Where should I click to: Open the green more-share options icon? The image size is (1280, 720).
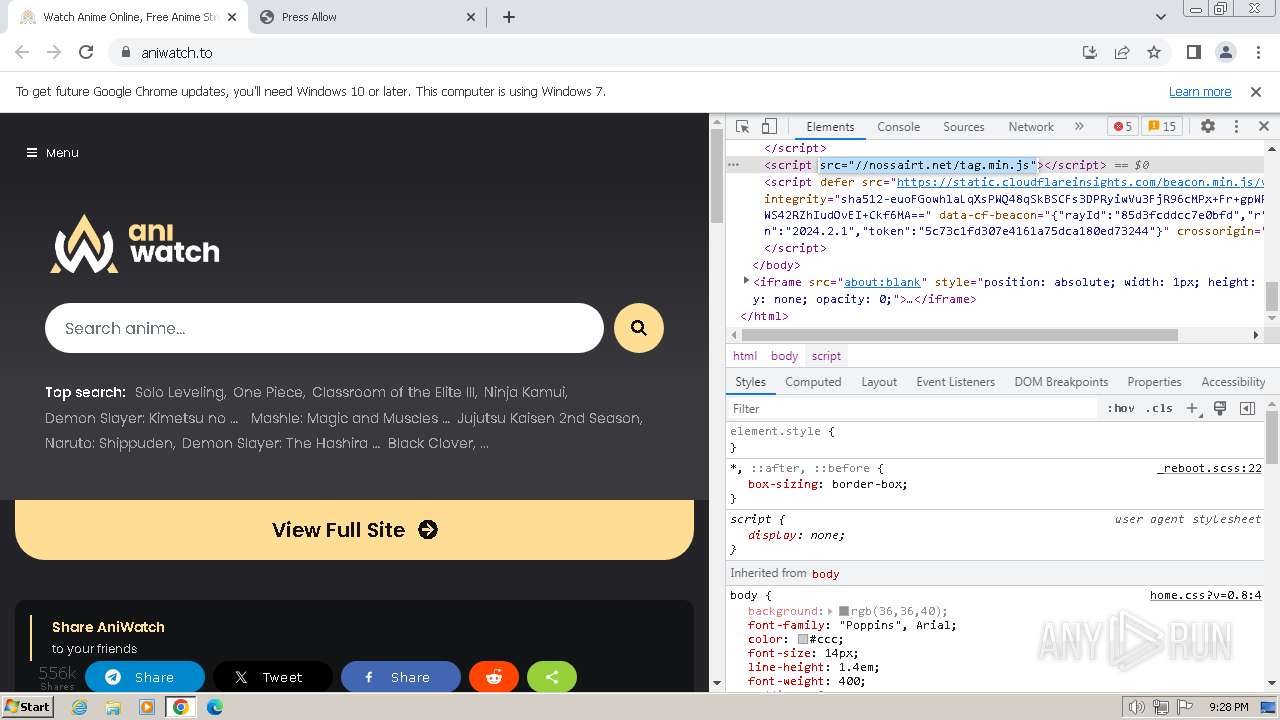(552, 677)
